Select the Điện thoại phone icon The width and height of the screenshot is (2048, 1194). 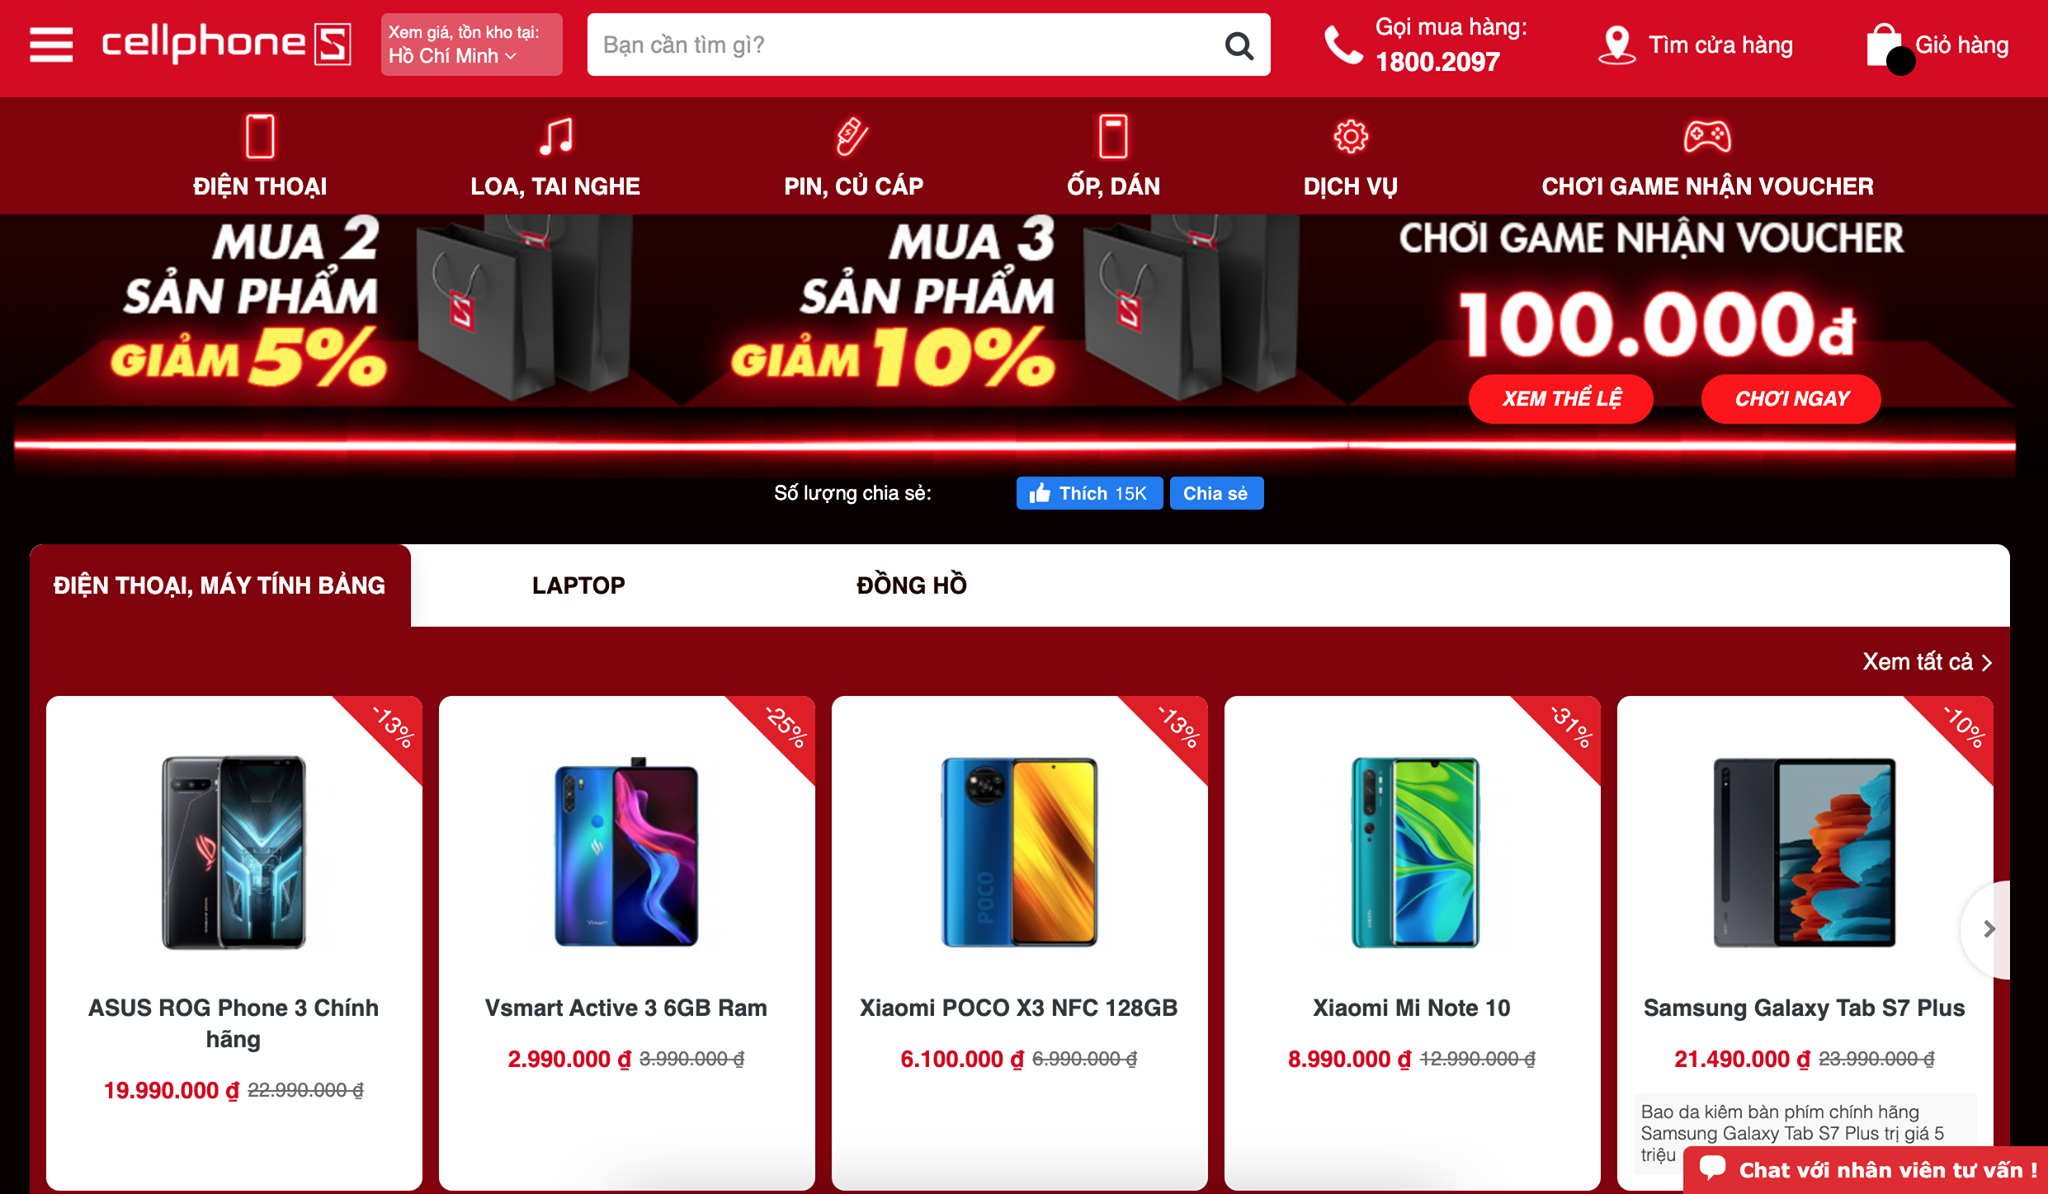click(260, 136)
